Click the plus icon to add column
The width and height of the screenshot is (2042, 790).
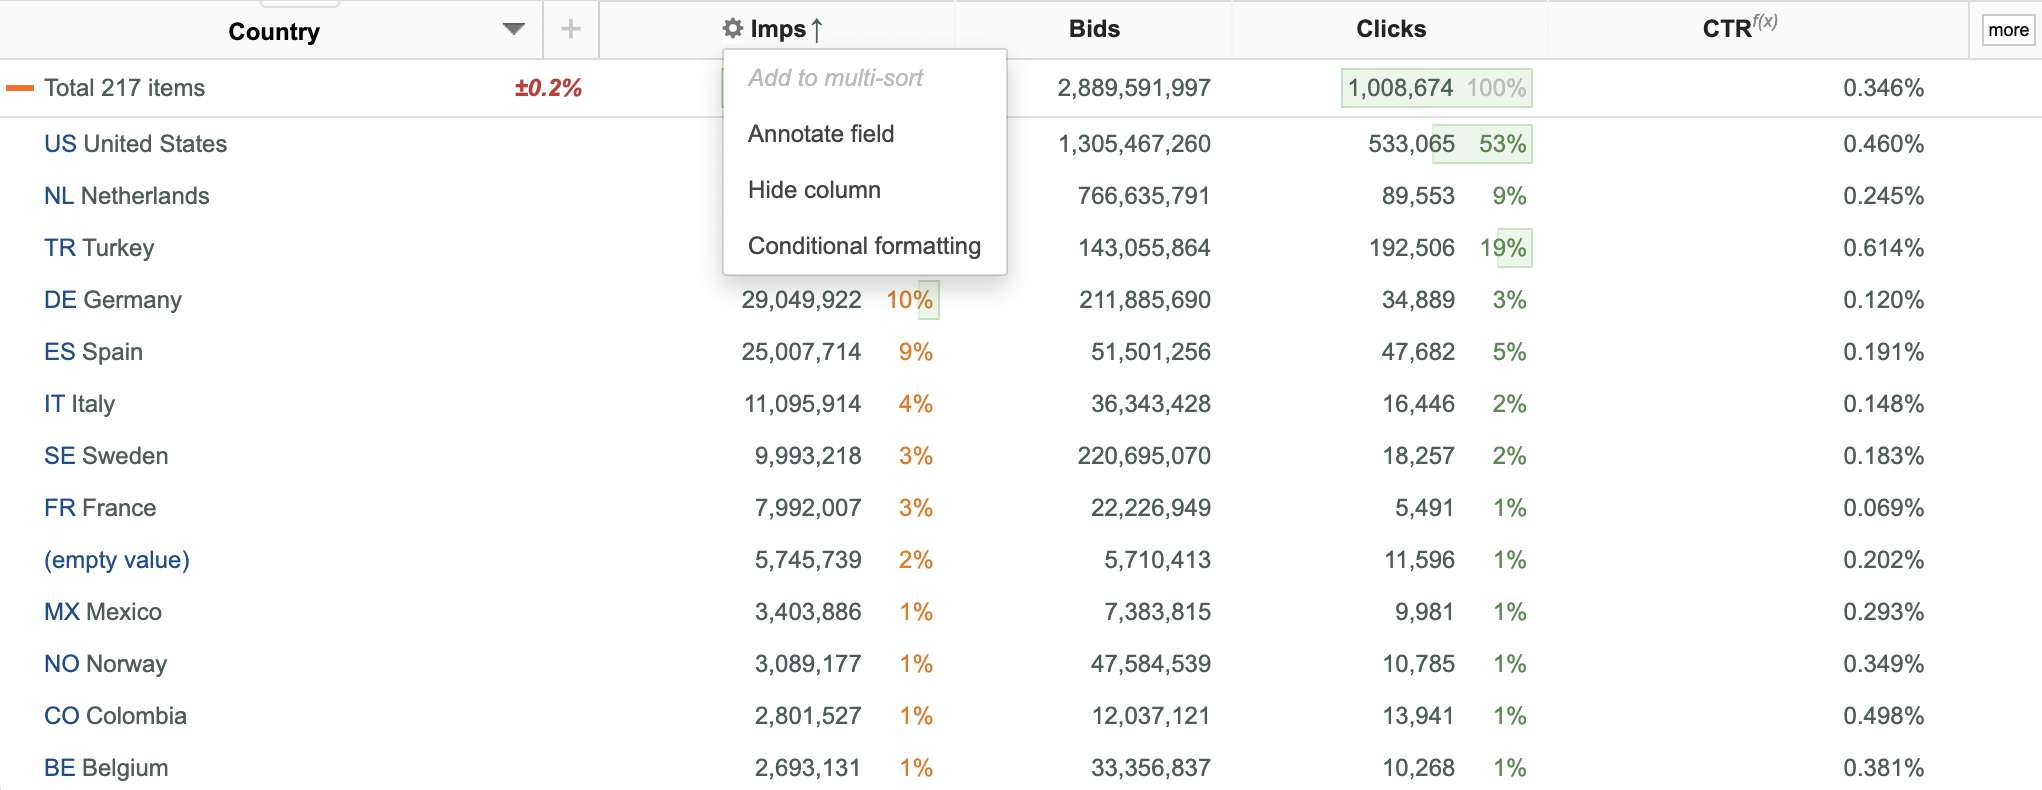click(571, 29)
